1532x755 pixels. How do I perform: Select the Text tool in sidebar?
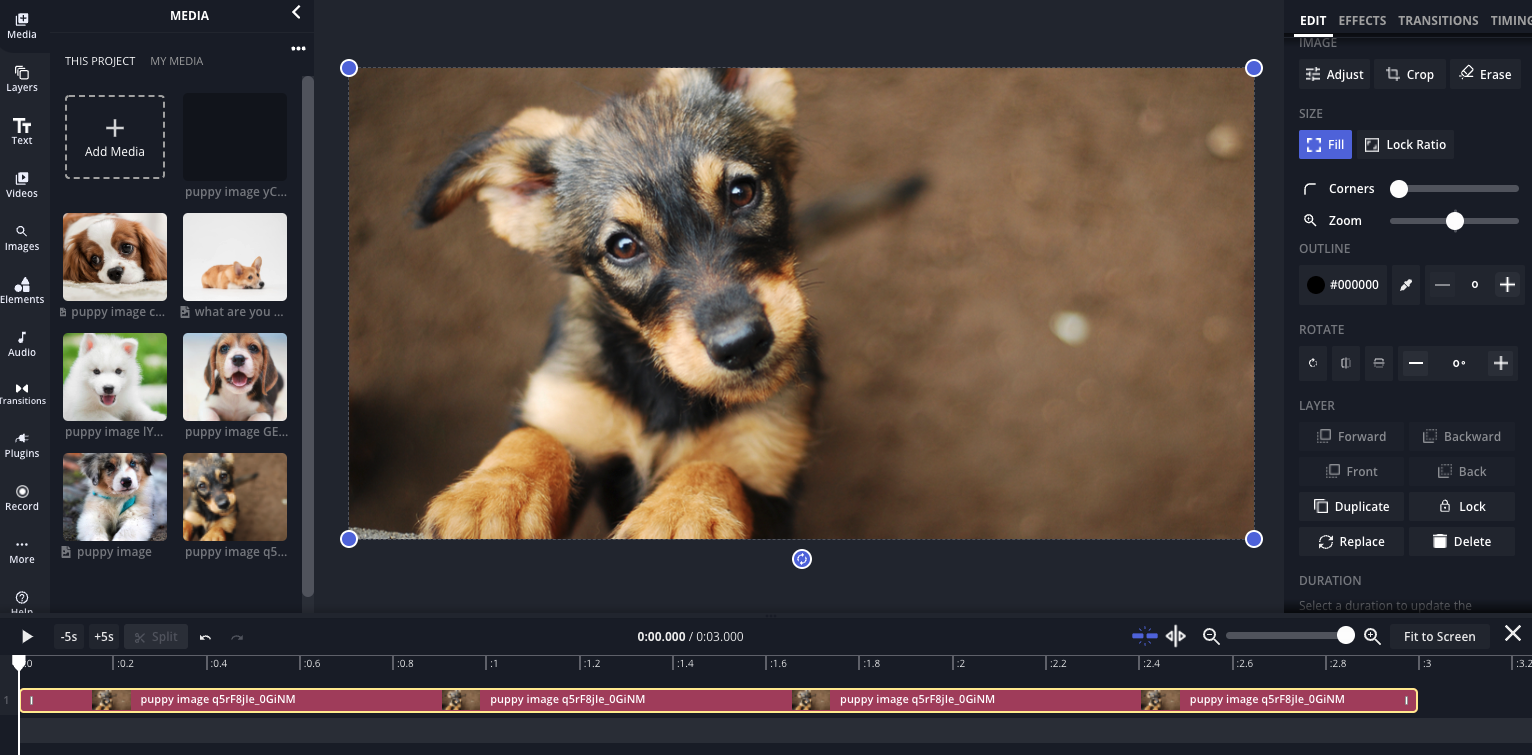pyautogui.click(x=22, y=131)
